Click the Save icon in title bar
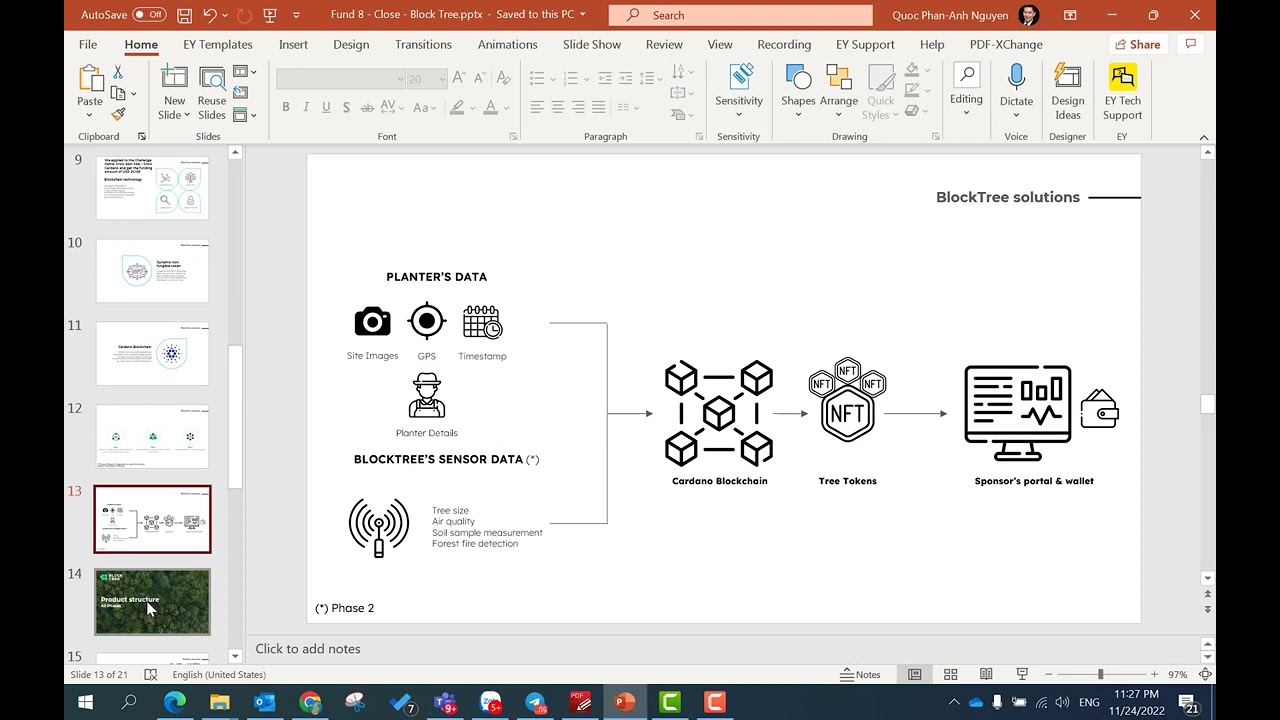Viewport: 1280px width, 720px height. (184, 15)
